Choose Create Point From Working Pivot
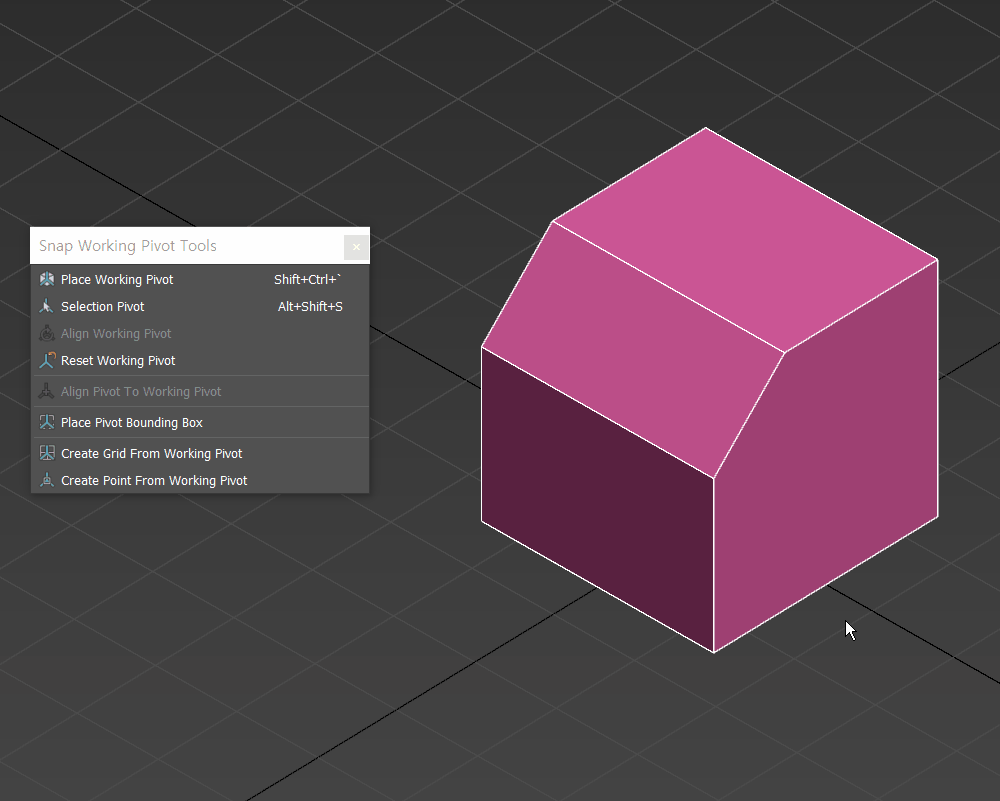1000x801 pixels. [x=200, y=480]
